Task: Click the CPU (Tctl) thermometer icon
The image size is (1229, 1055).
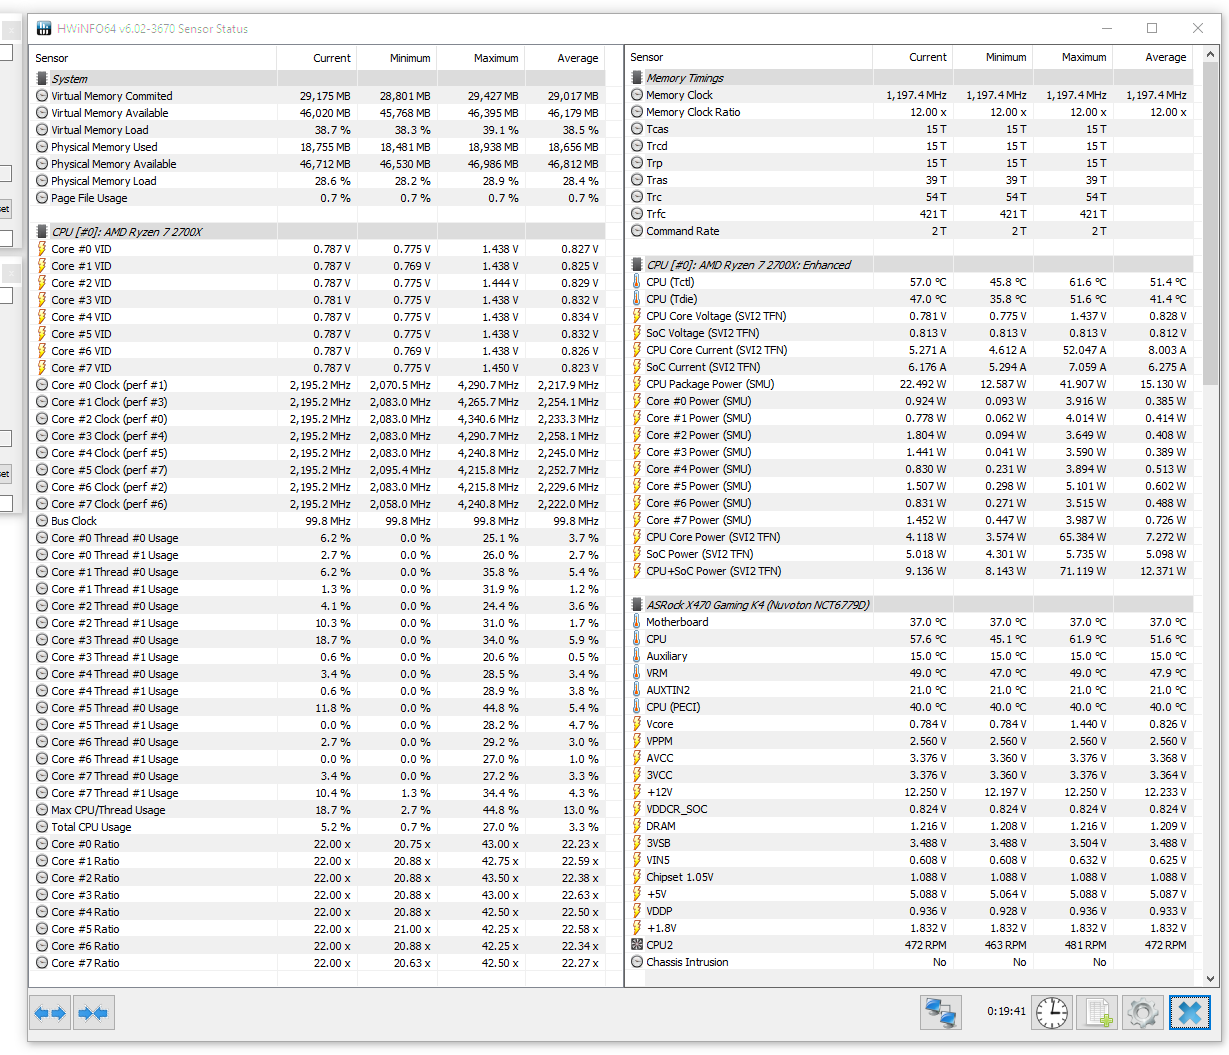Action: click(x=637, y=282)
